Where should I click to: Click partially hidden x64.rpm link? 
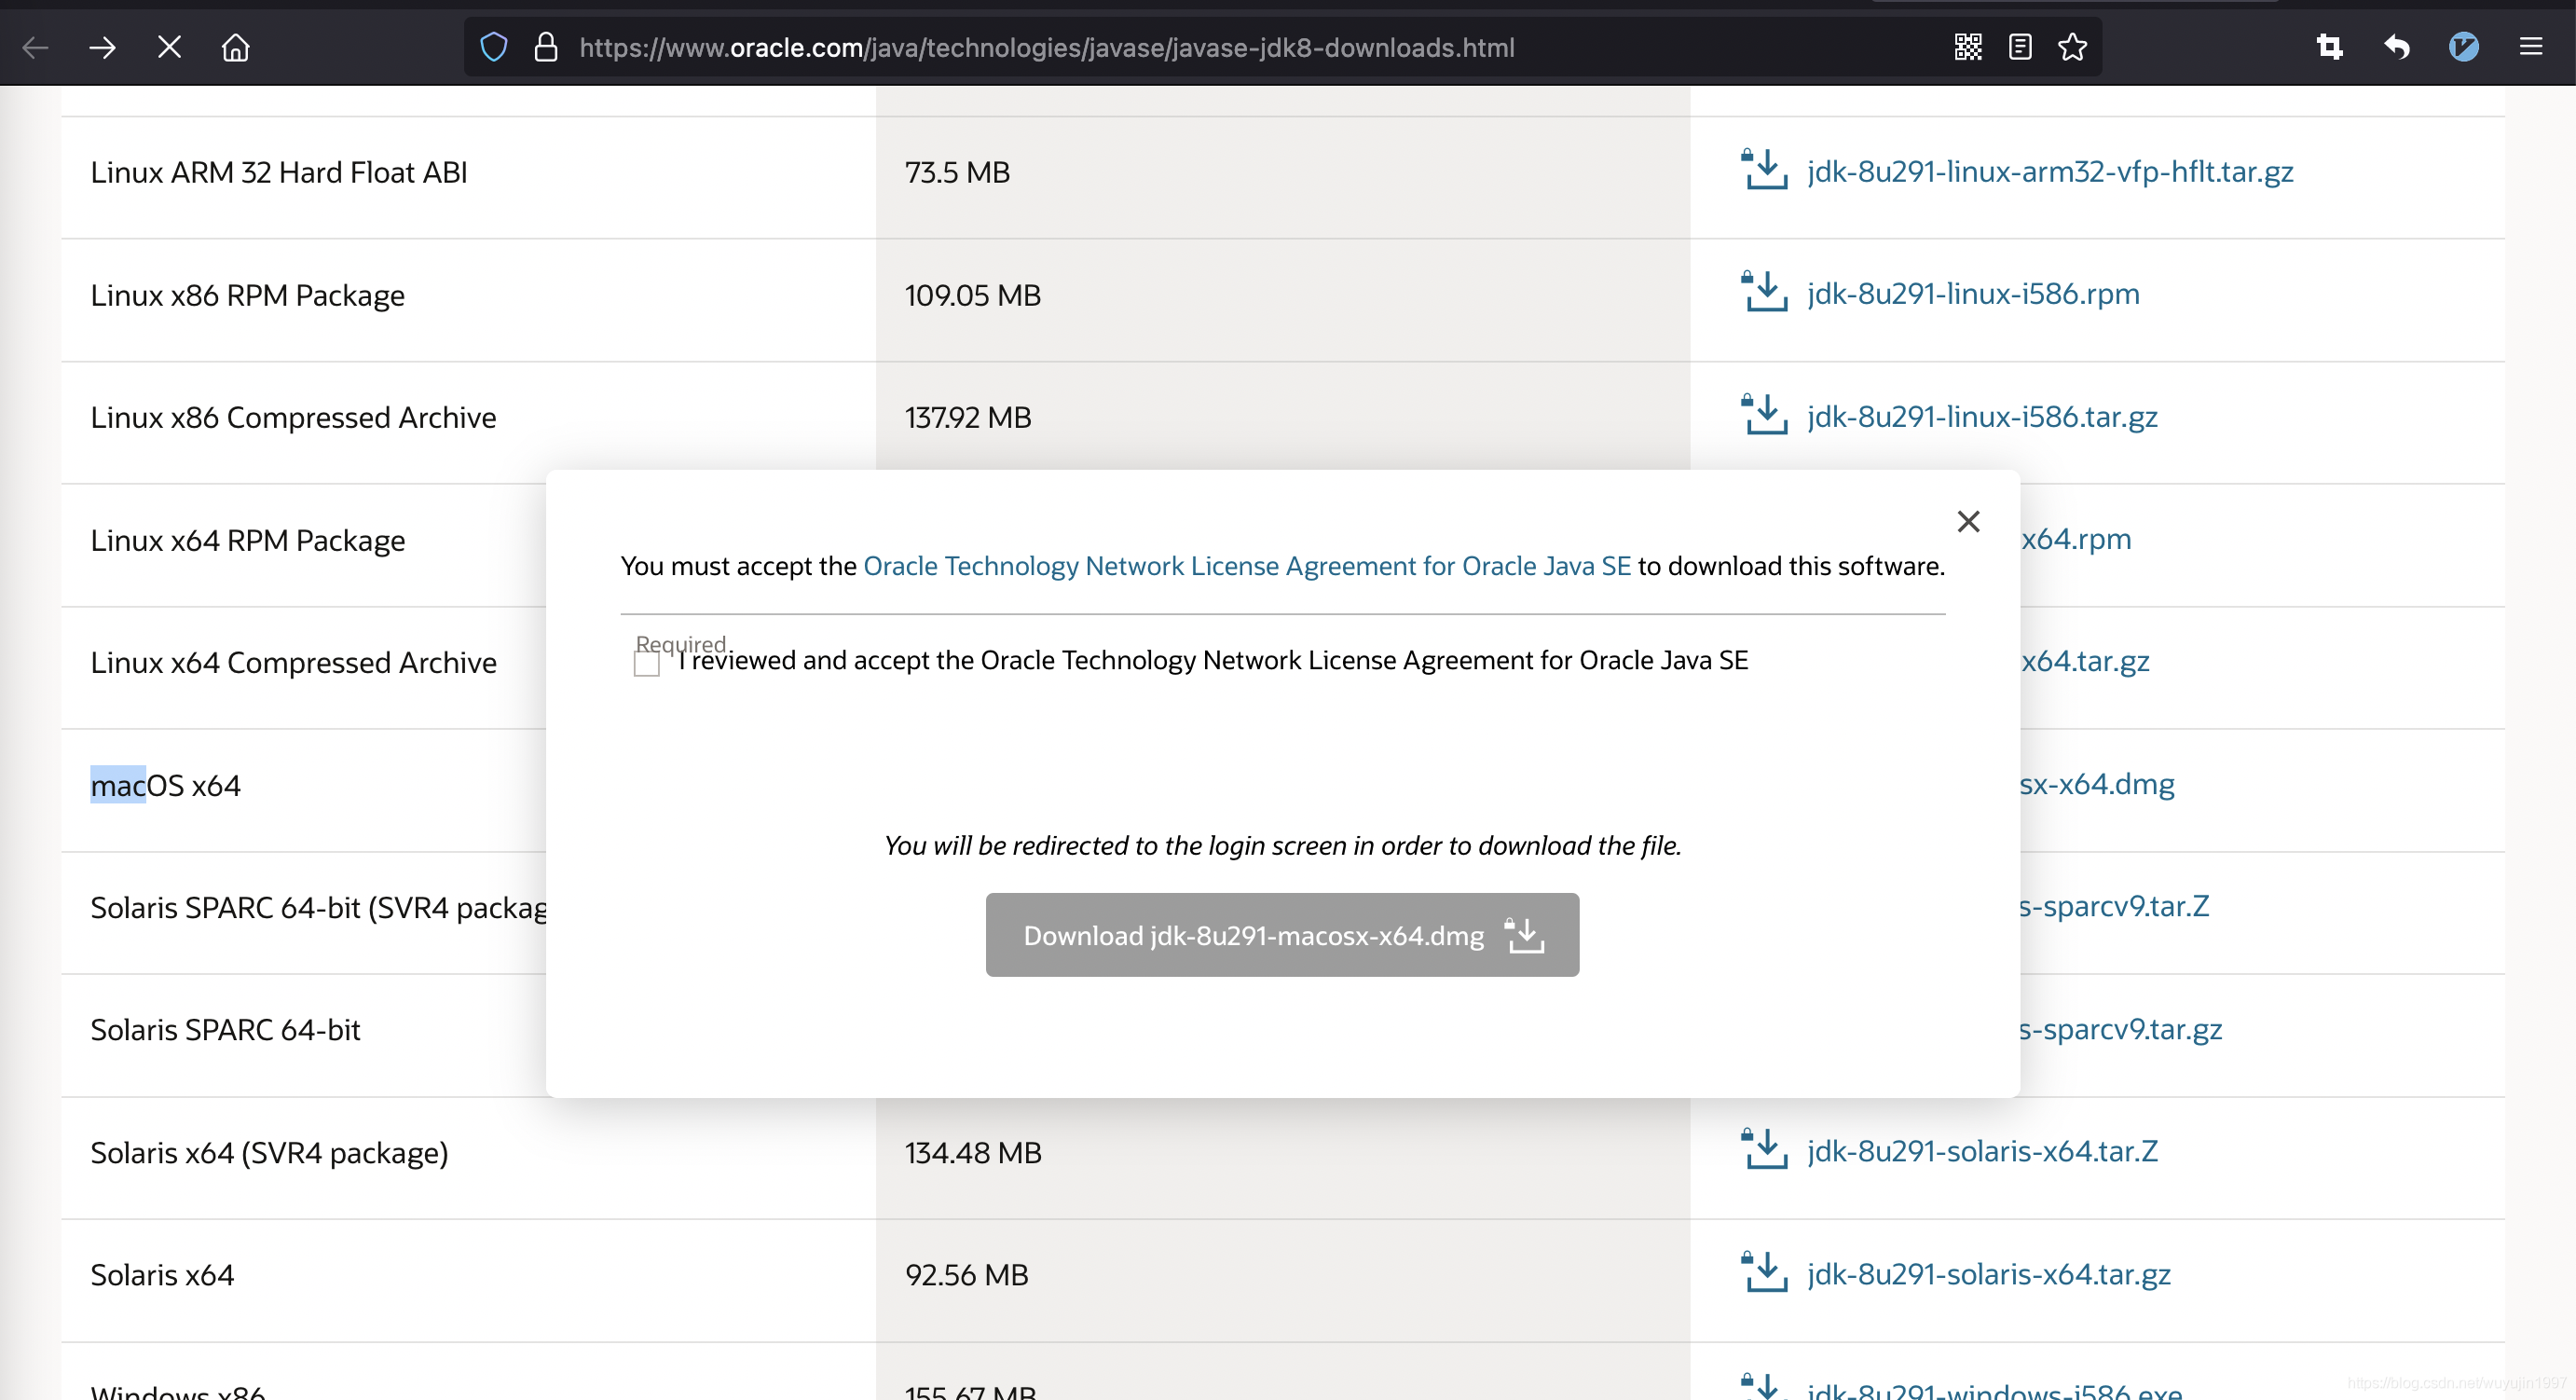(x=2077, y=539)
